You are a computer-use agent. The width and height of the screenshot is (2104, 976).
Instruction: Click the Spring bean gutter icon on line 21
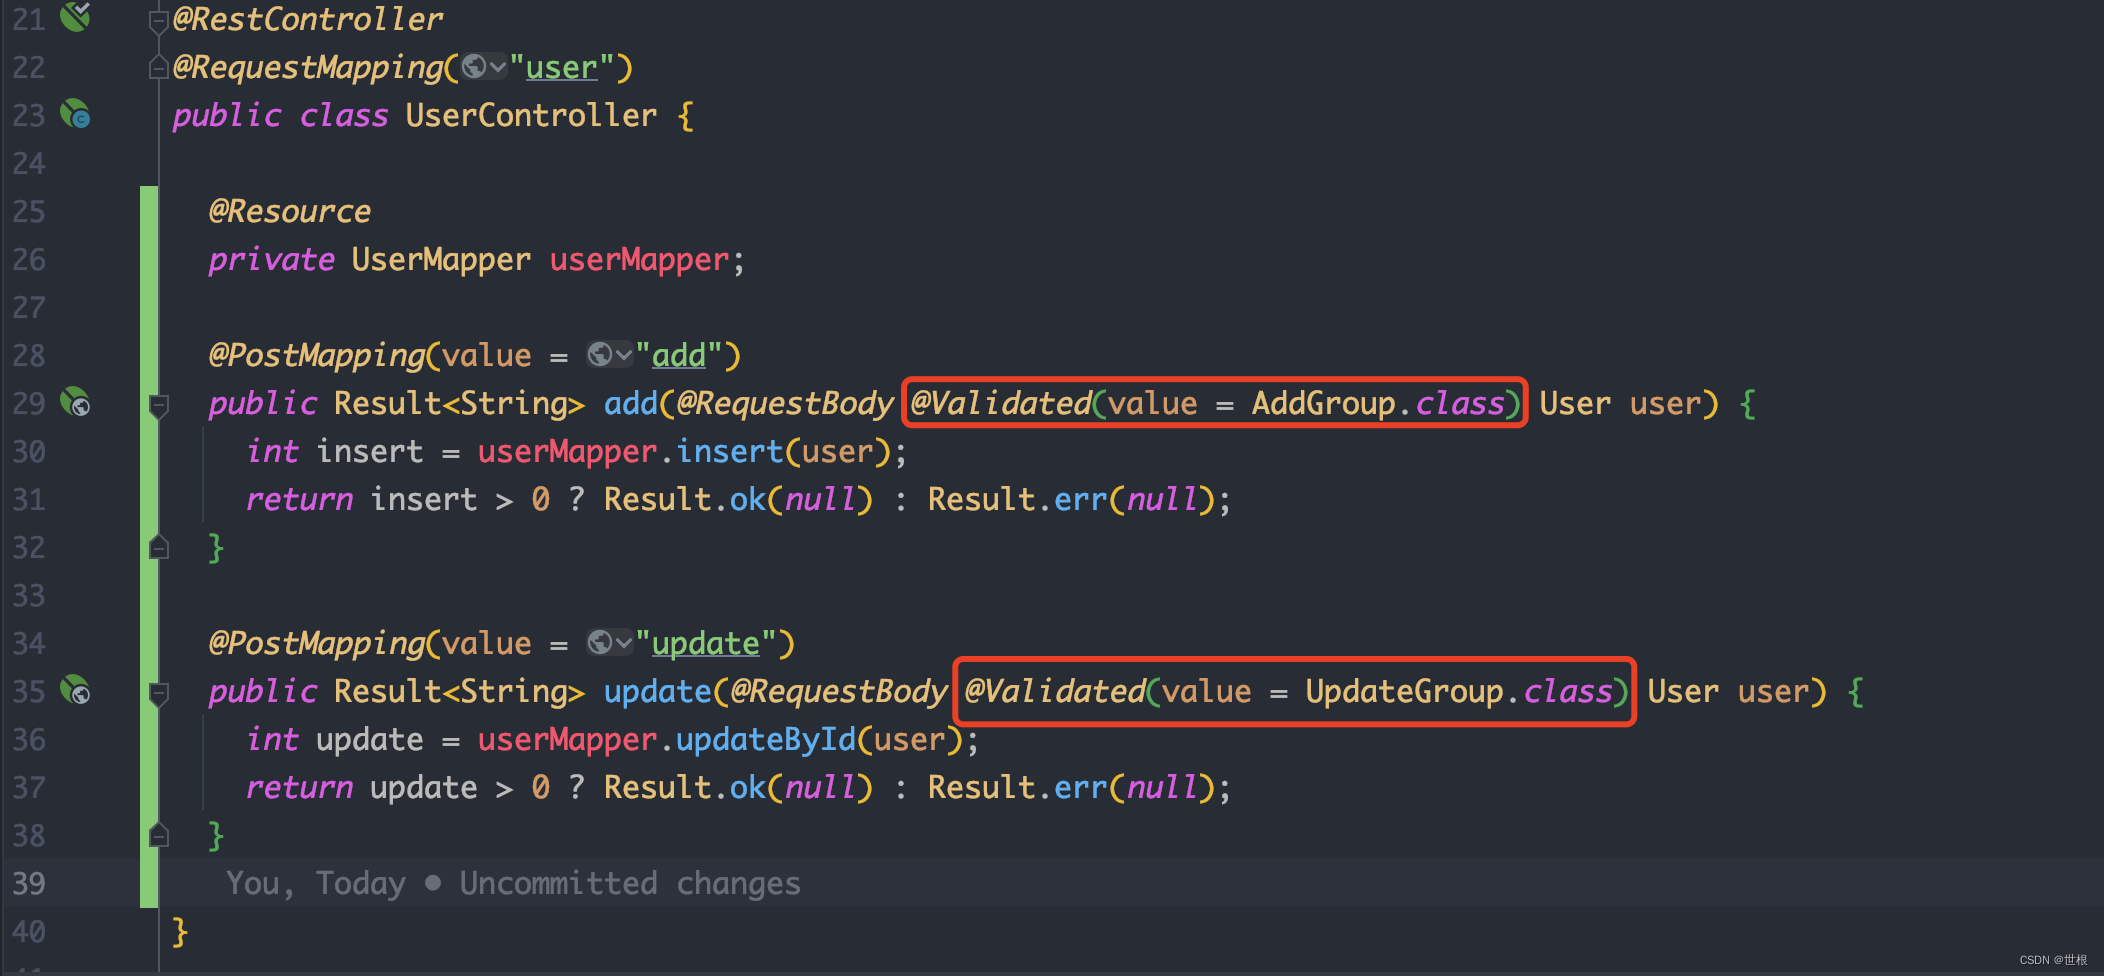[75, 16]
